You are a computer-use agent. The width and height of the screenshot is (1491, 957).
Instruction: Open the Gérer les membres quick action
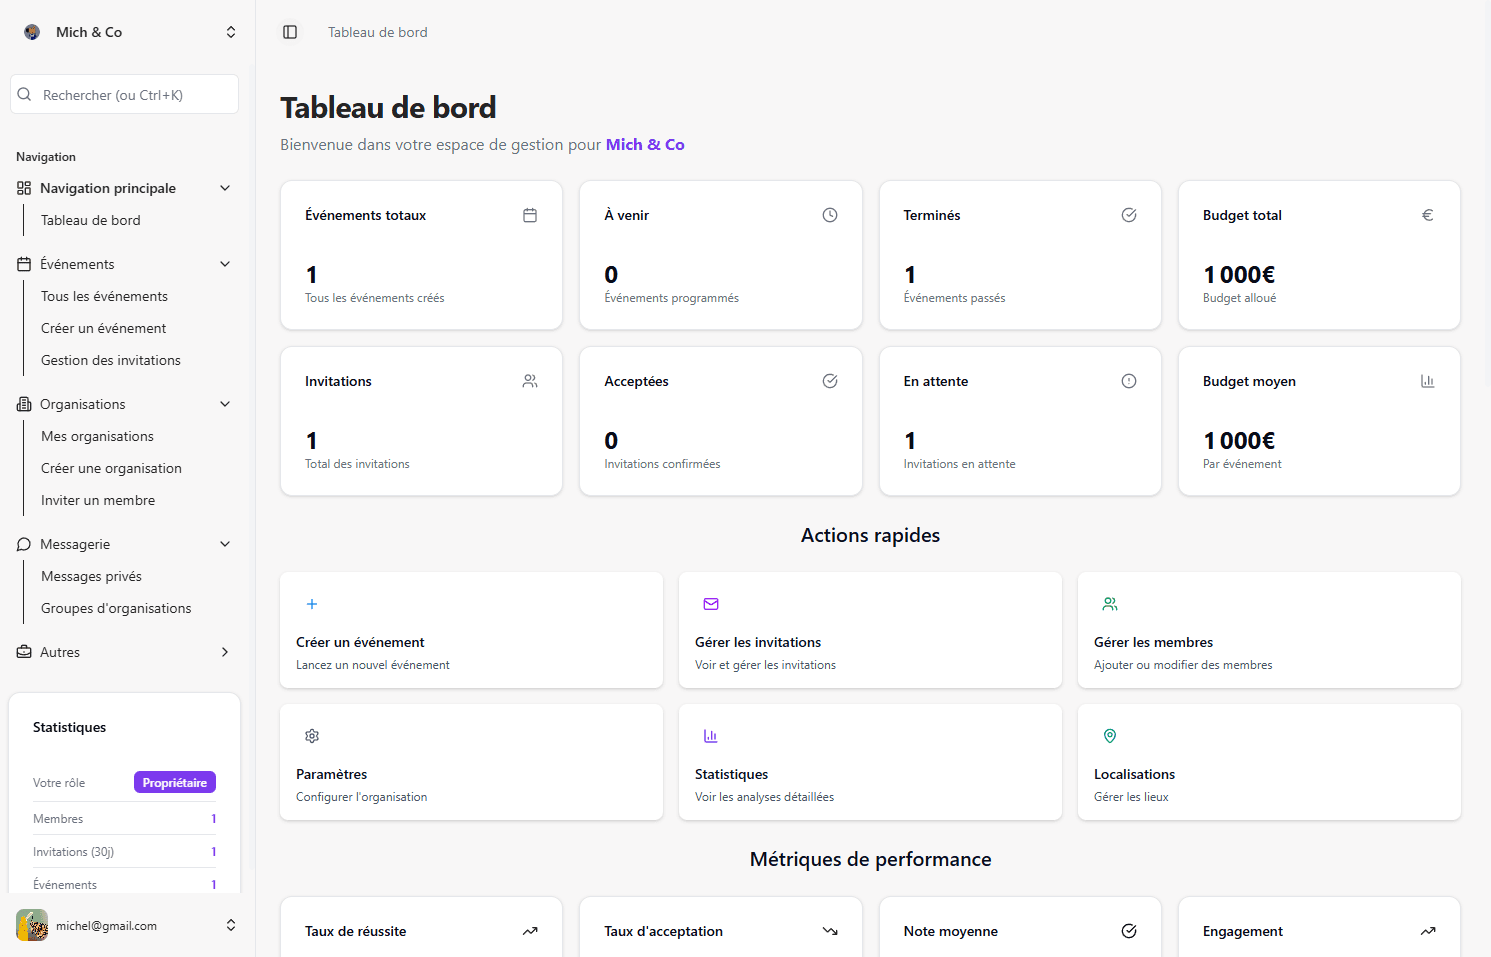pos(1268,630)
